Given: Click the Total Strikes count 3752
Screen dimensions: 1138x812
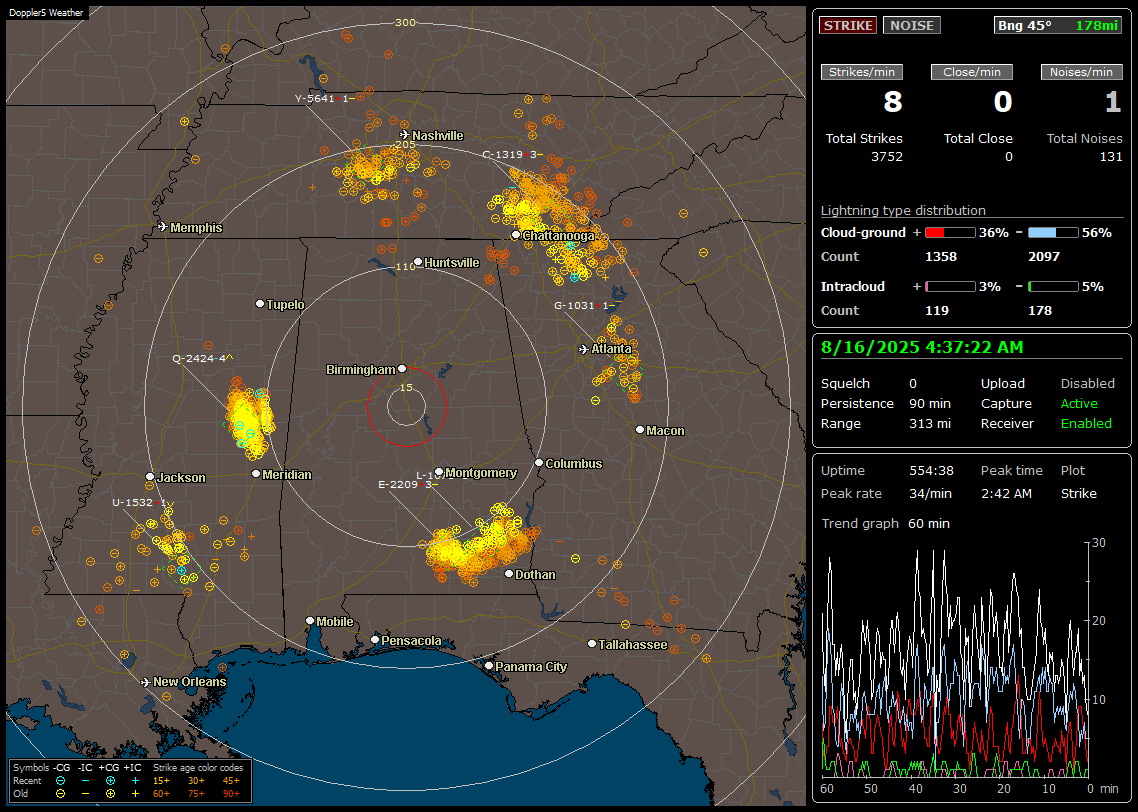Looking at the screenshot, I should (x=887, y=157).
